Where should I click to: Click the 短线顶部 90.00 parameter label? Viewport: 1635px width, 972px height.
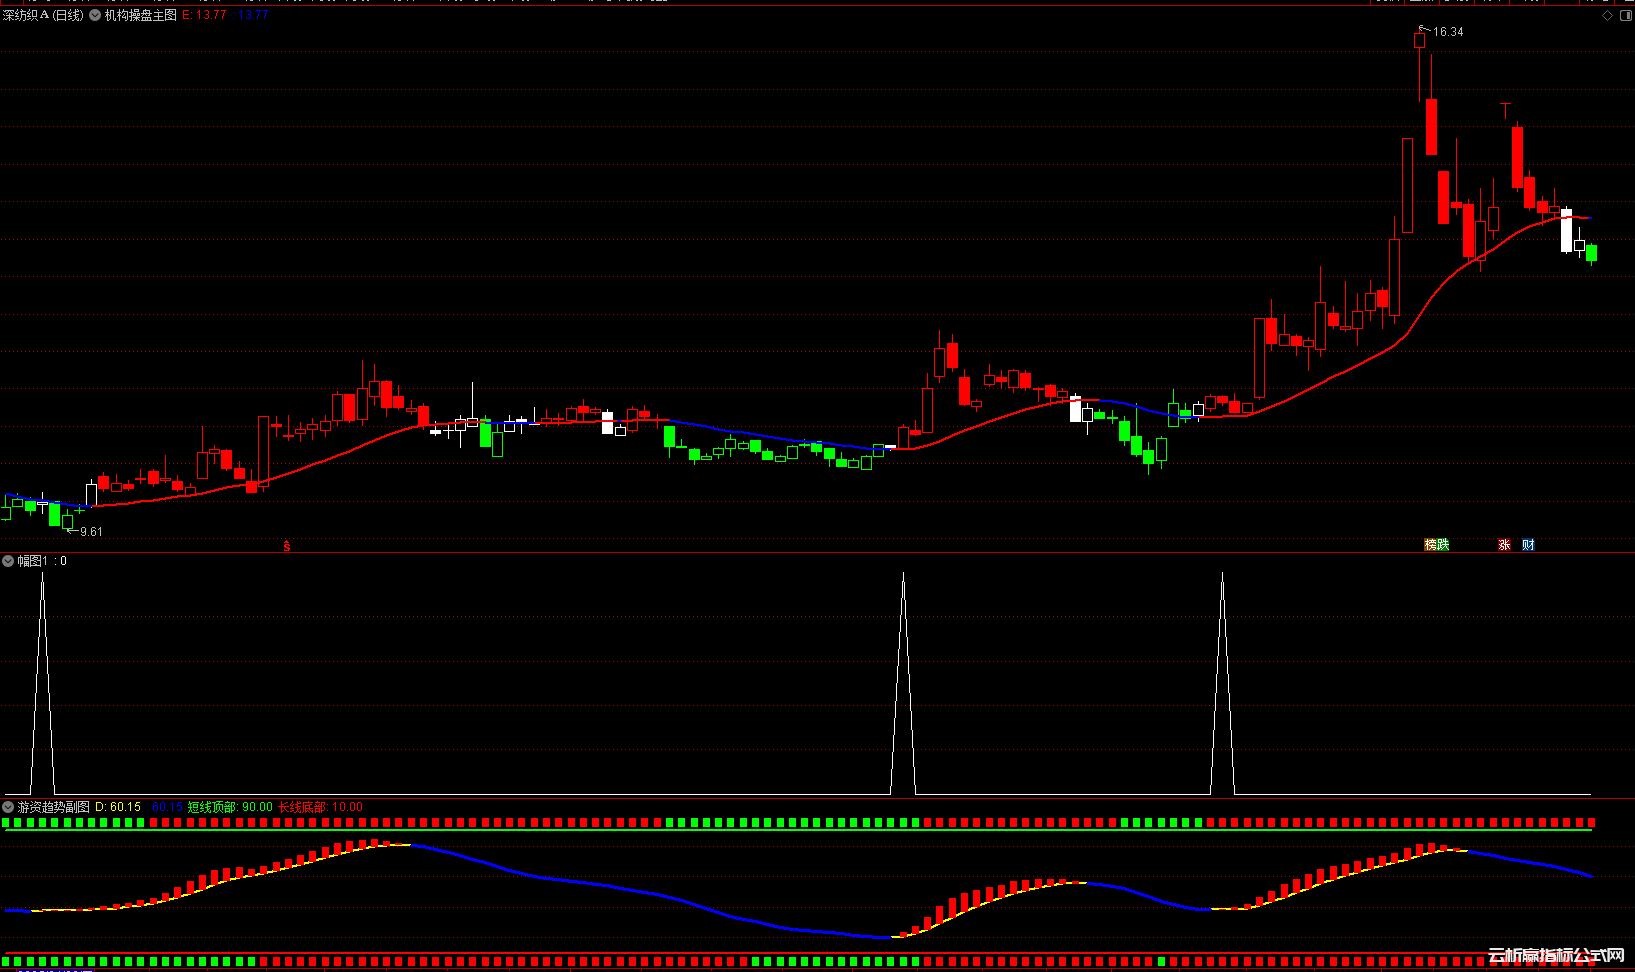pos(229,807)
